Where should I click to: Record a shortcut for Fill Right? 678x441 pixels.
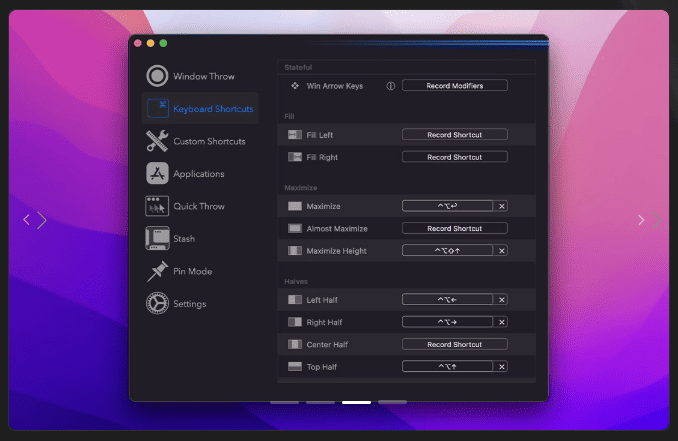(x=455, y=157)
